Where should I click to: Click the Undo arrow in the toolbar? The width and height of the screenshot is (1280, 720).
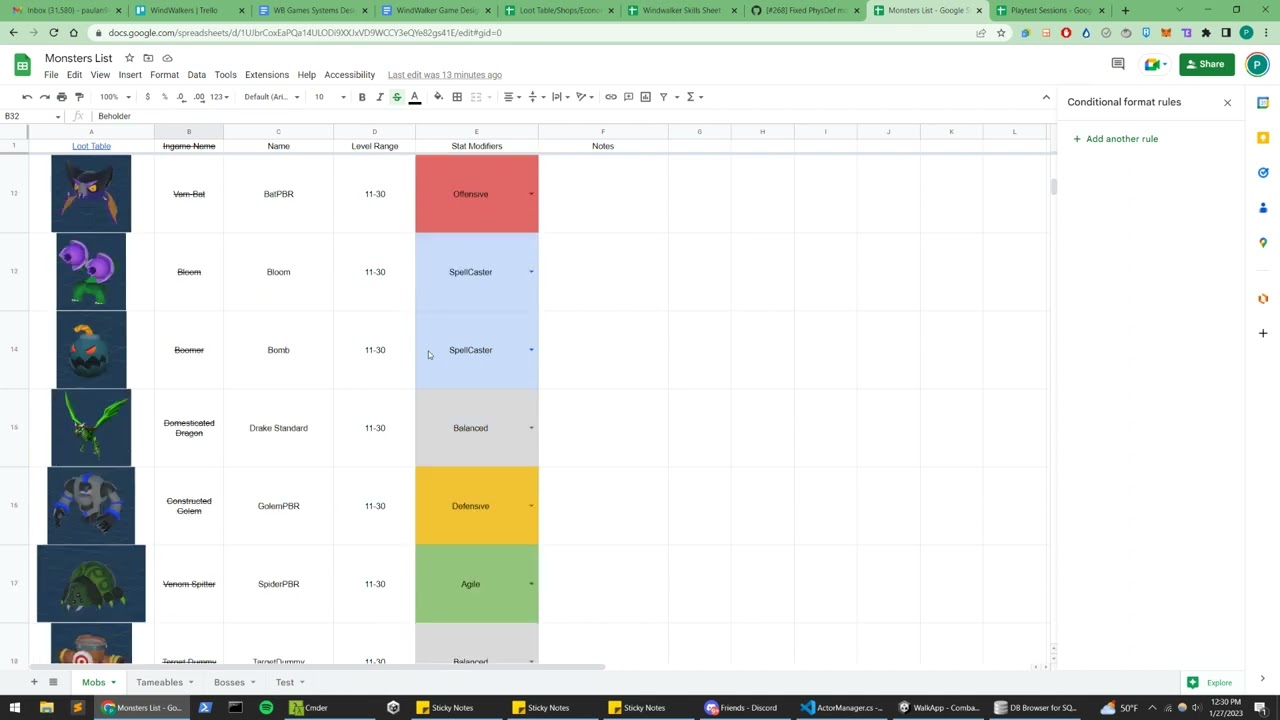(x=27, y=97)
